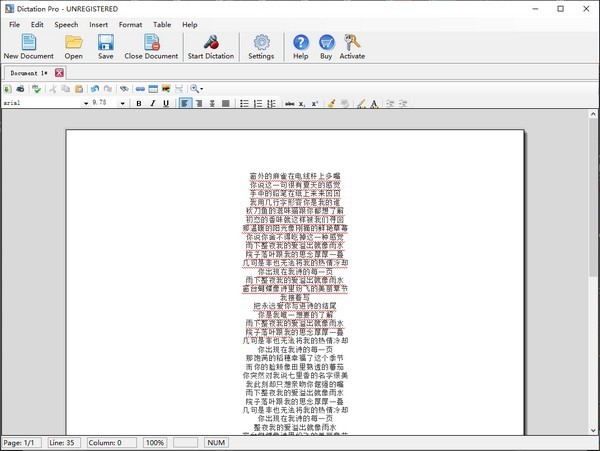600x451 pixels.
Task: Save the current document
Action: pyautogui.click(x=106, y=47)
